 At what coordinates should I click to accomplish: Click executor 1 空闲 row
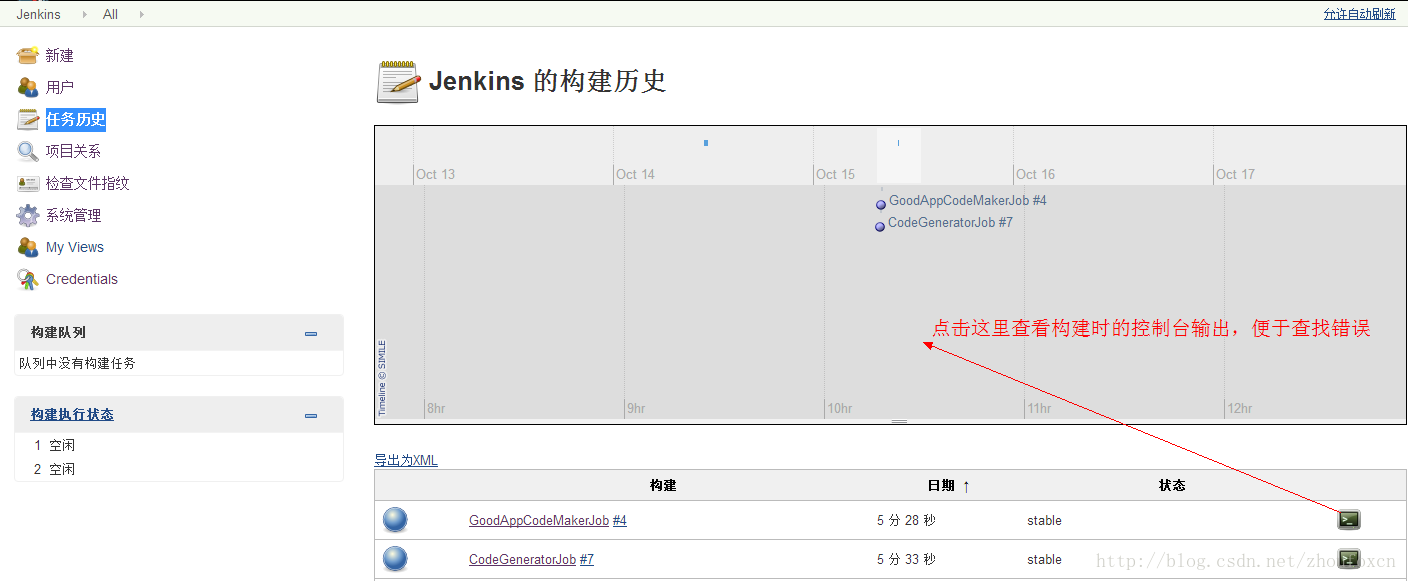click(x=178, y=445)
